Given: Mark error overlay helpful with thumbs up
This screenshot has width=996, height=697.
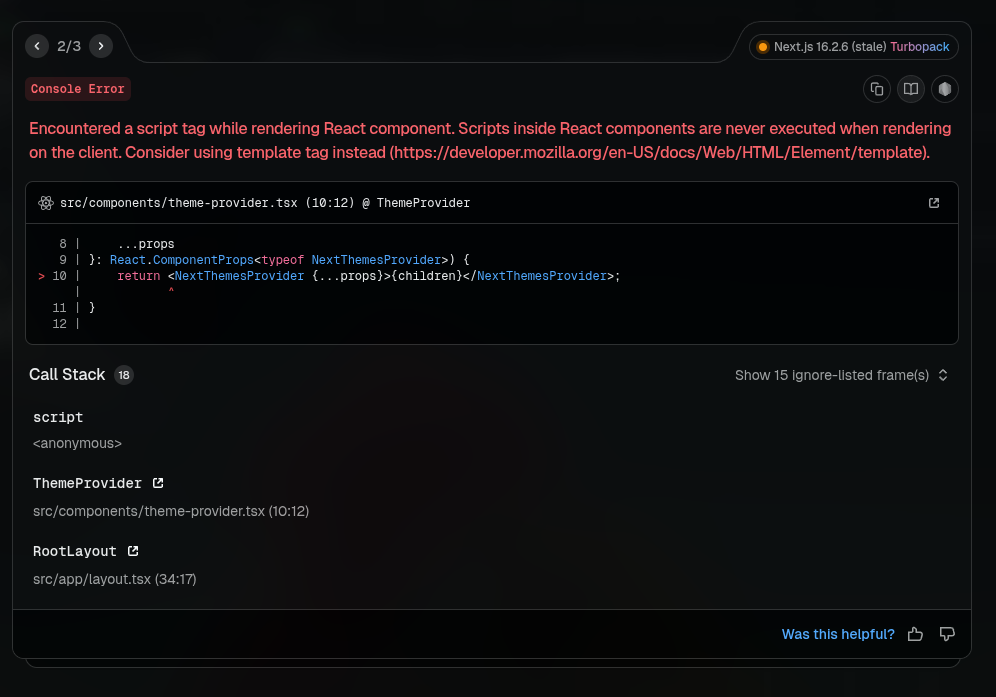Looking at the screenshot, I should coord(915,633).
